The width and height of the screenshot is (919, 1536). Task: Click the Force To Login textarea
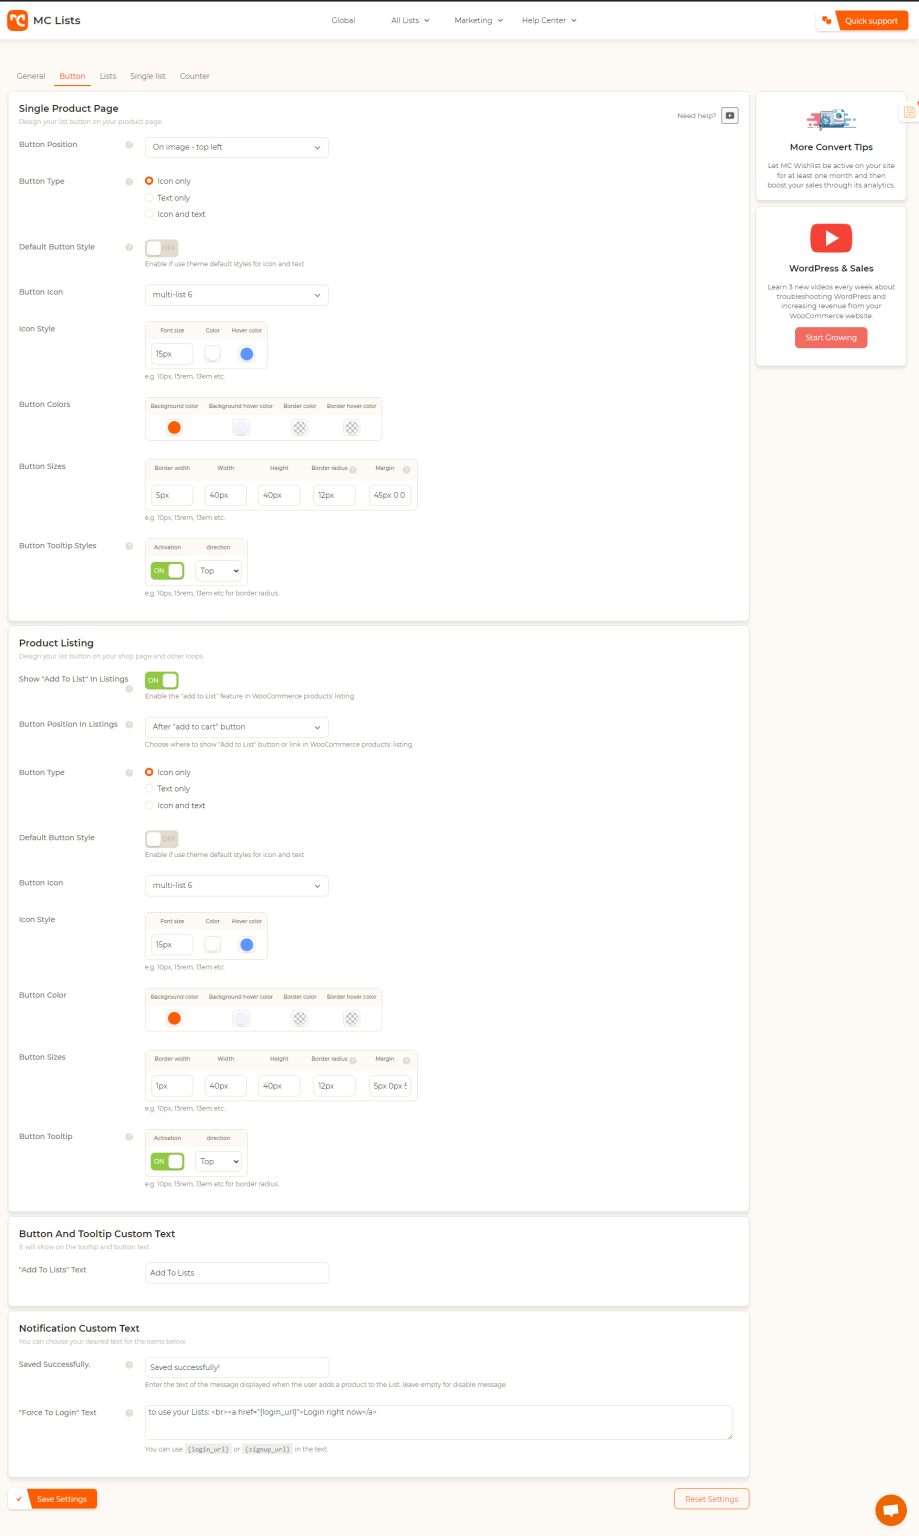[x=439, y=1422]
